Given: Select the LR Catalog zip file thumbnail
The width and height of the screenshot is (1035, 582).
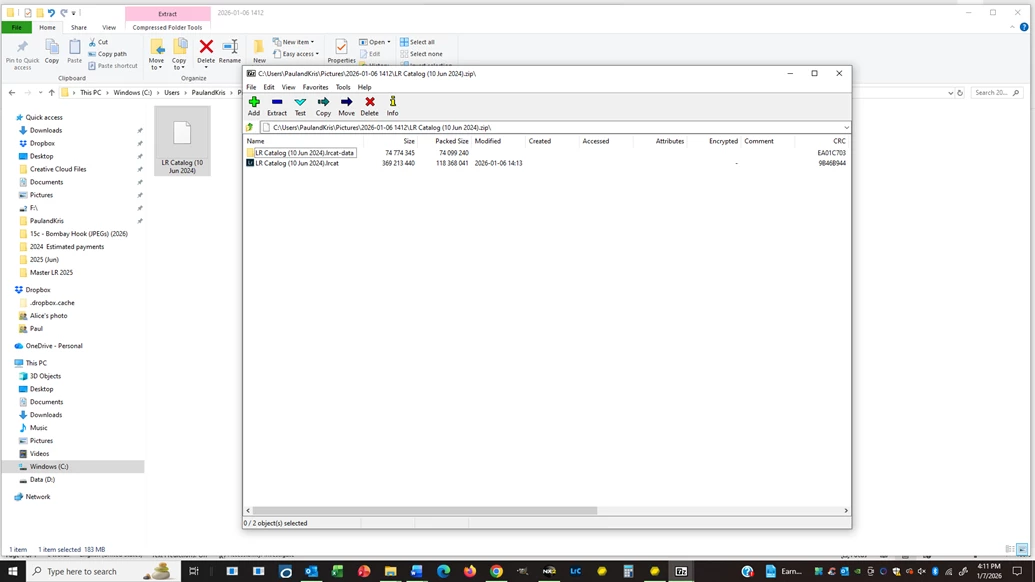Looking at the screenshot, I should click(182, 141).
